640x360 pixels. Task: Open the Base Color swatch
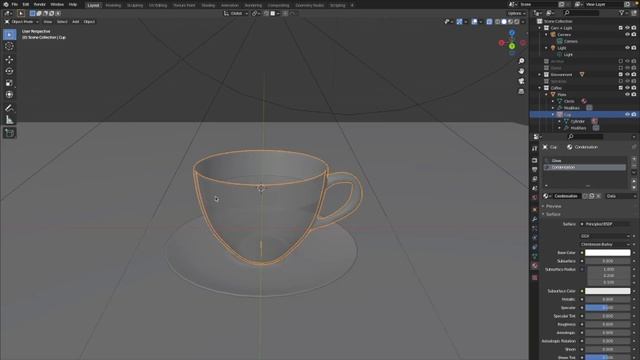click(x=608, y=253)
